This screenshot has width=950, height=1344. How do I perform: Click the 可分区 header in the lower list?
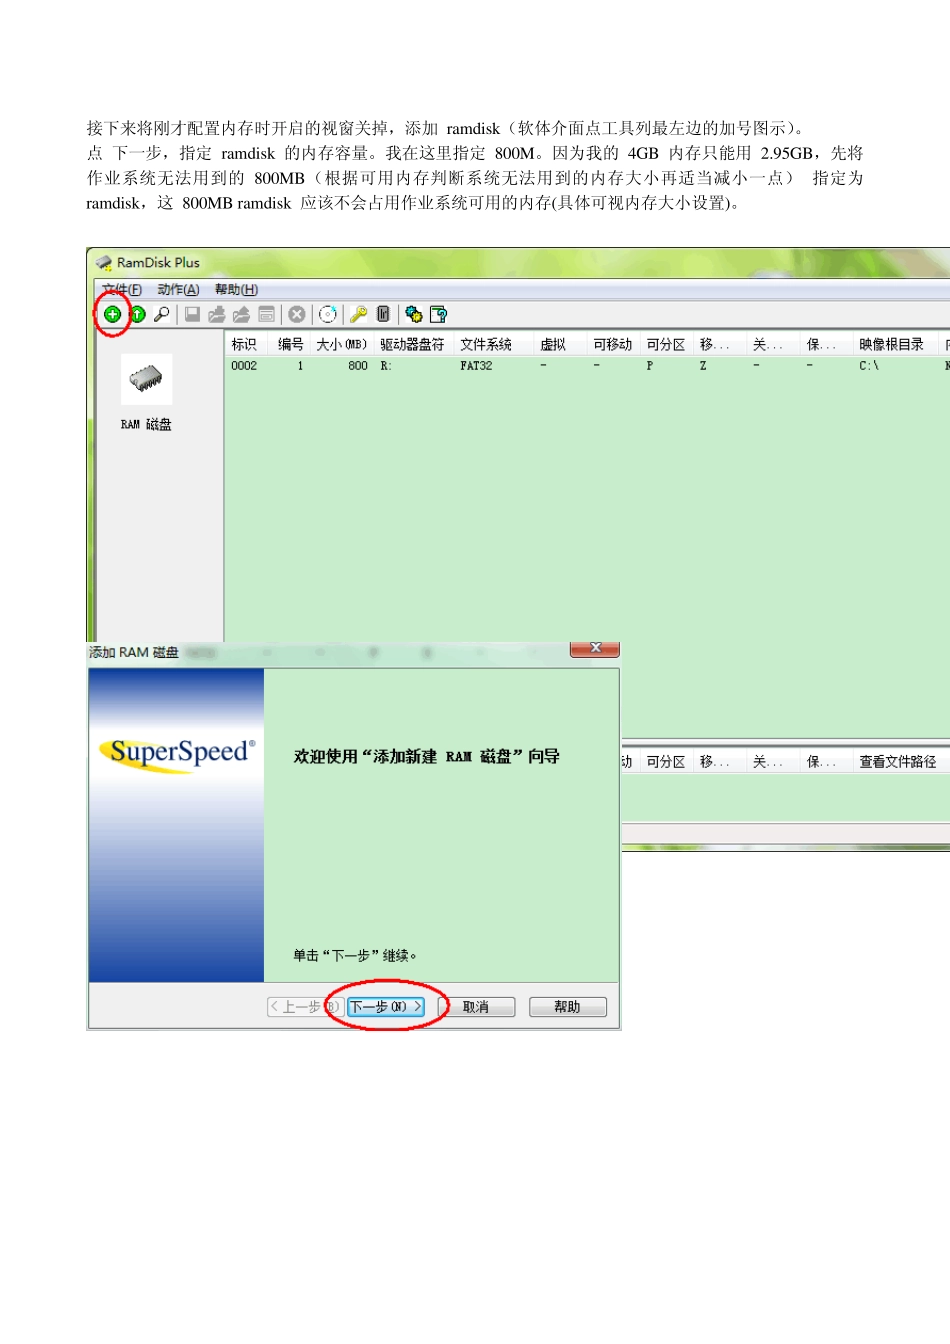tap(666, 762)
